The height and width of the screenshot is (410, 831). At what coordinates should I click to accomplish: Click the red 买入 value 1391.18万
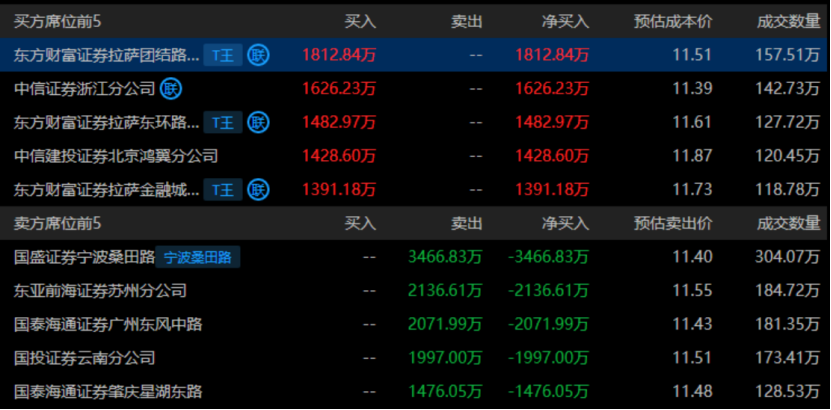(339, 189)
